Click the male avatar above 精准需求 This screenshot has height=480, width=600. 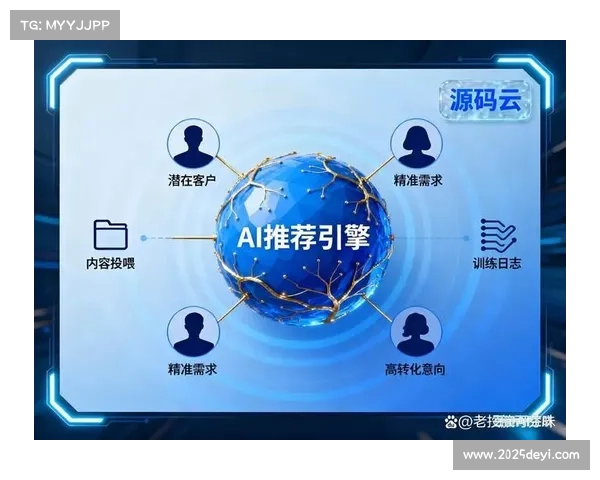(x=192, y=332)
